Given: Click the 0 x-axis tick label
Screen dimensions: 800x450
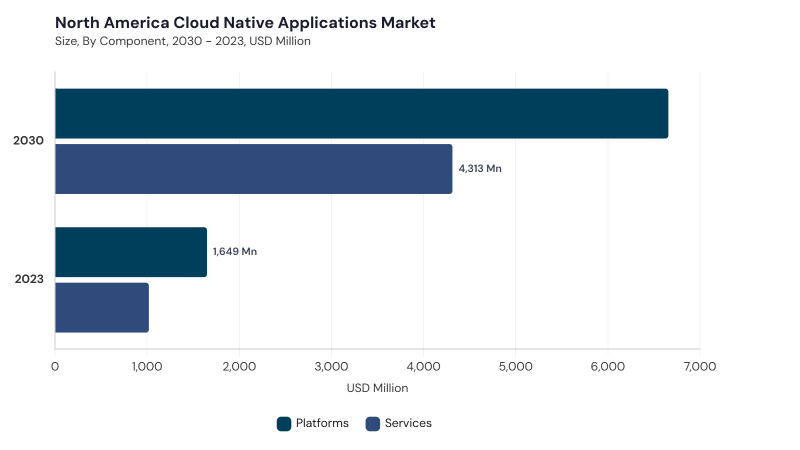Looking at the screenshot, I should pos(55,366).
